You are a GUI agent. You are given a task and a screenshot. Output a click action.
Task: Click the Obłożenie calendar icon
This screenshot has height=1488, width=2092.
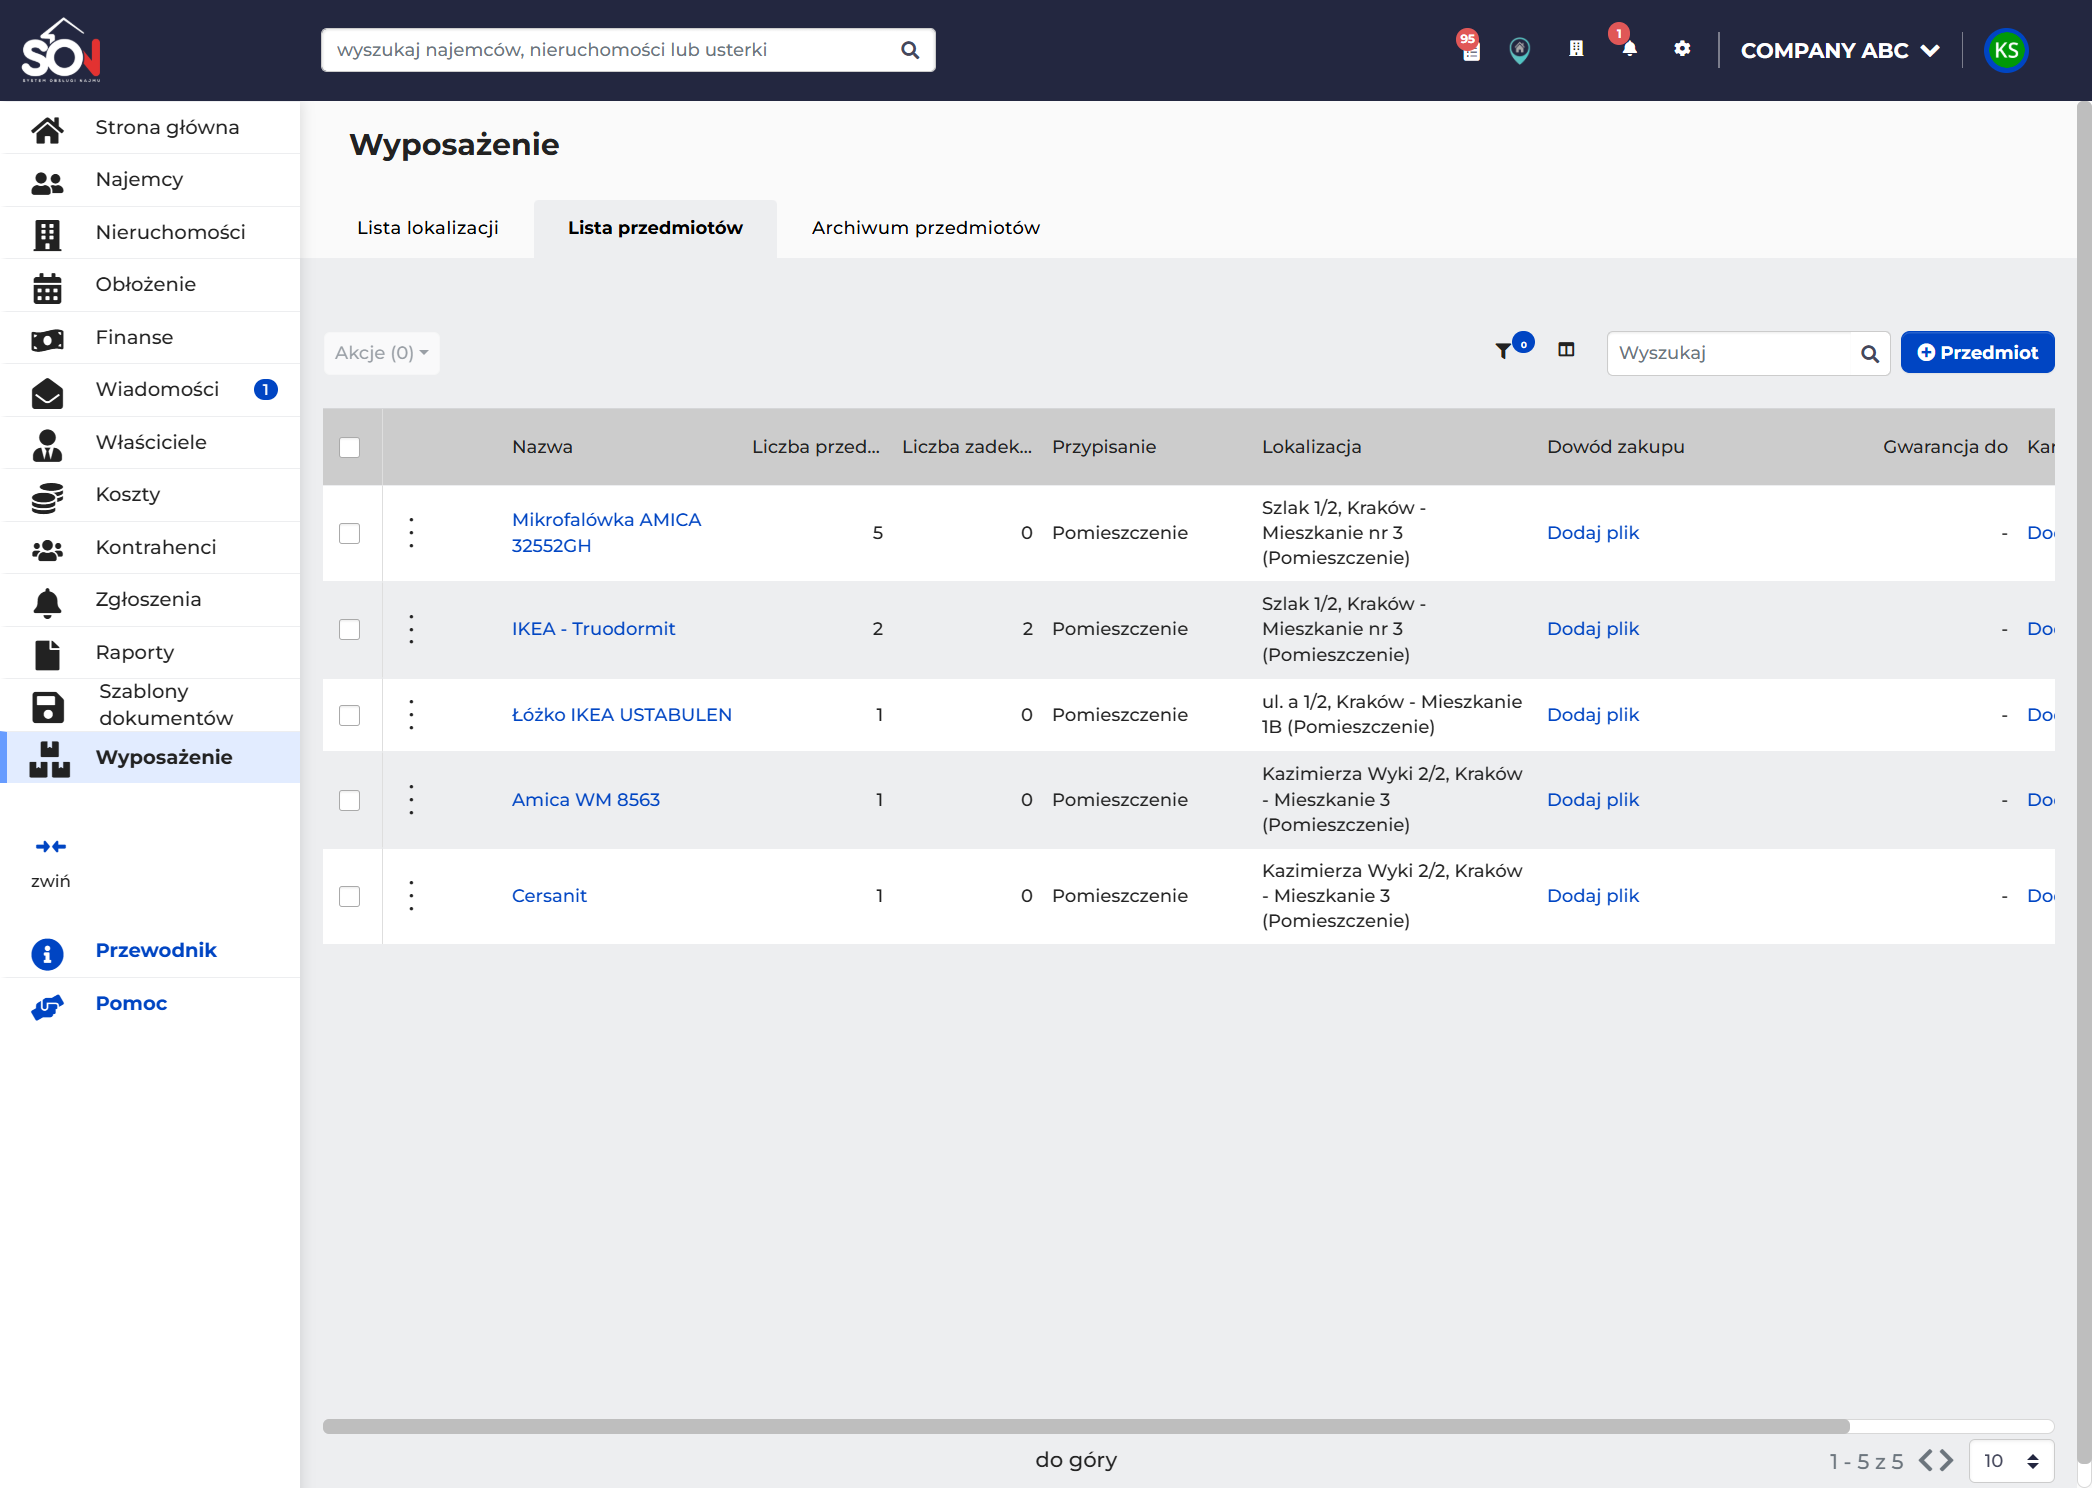(47, 288)
